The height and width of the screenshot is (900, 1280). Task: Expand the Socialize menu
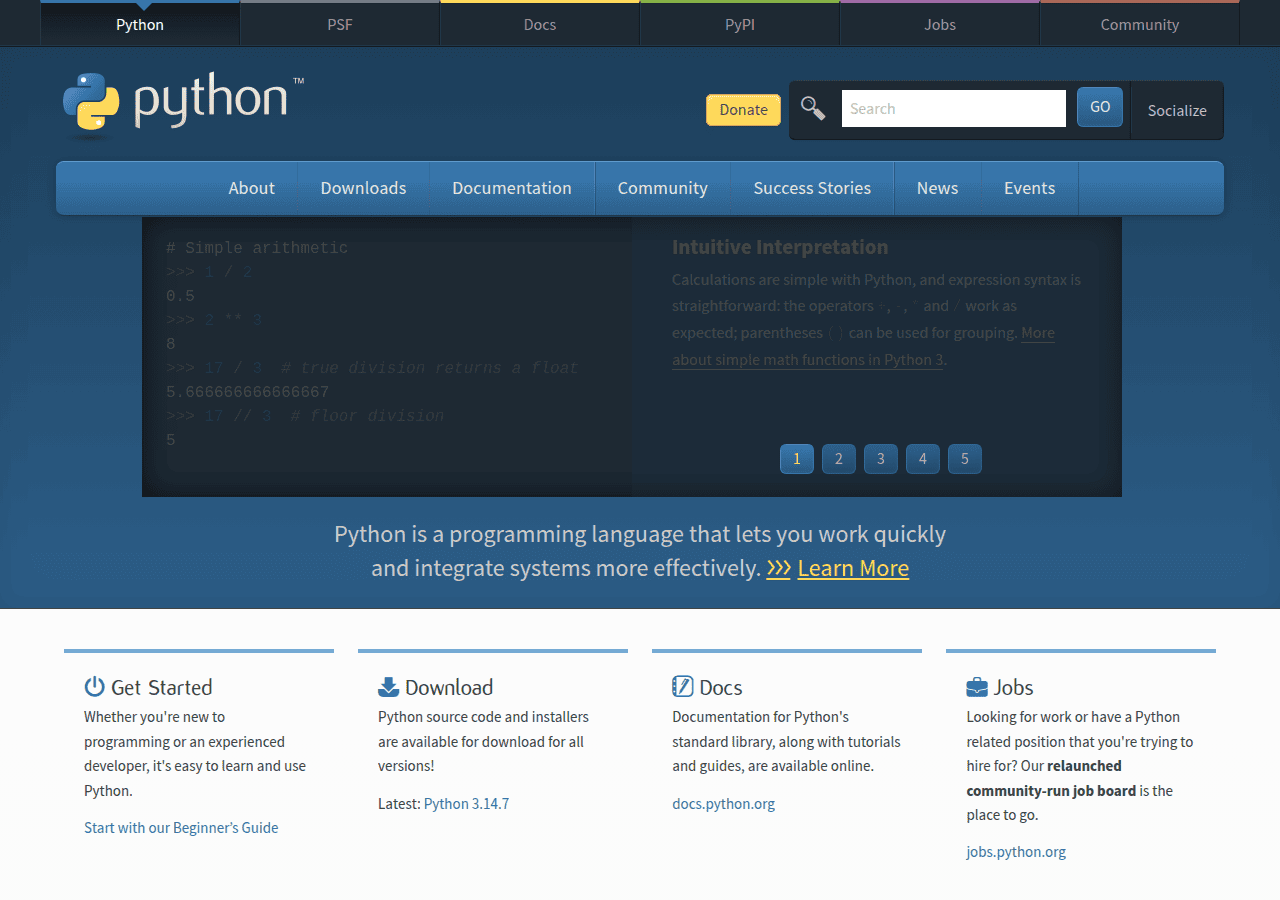click(1177, 110)
